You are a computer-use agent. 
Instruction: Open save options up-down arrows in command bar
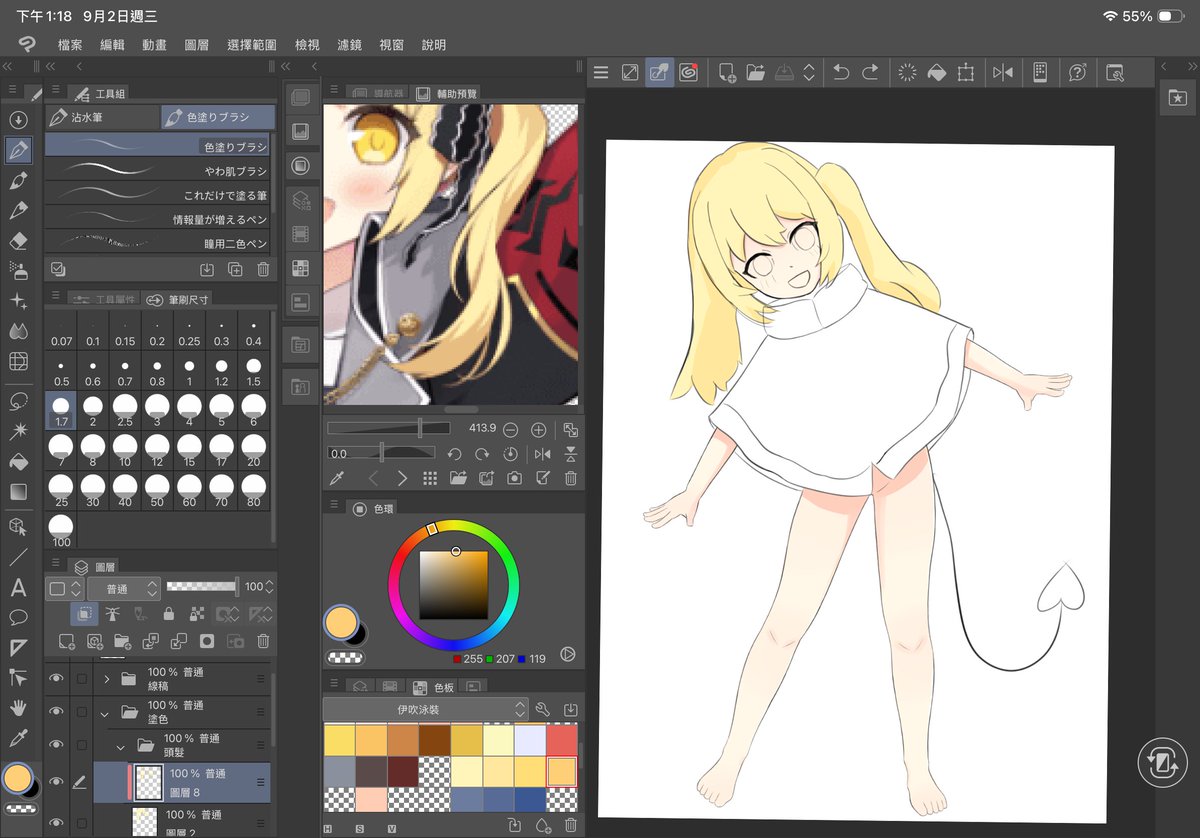click(808, 72)
